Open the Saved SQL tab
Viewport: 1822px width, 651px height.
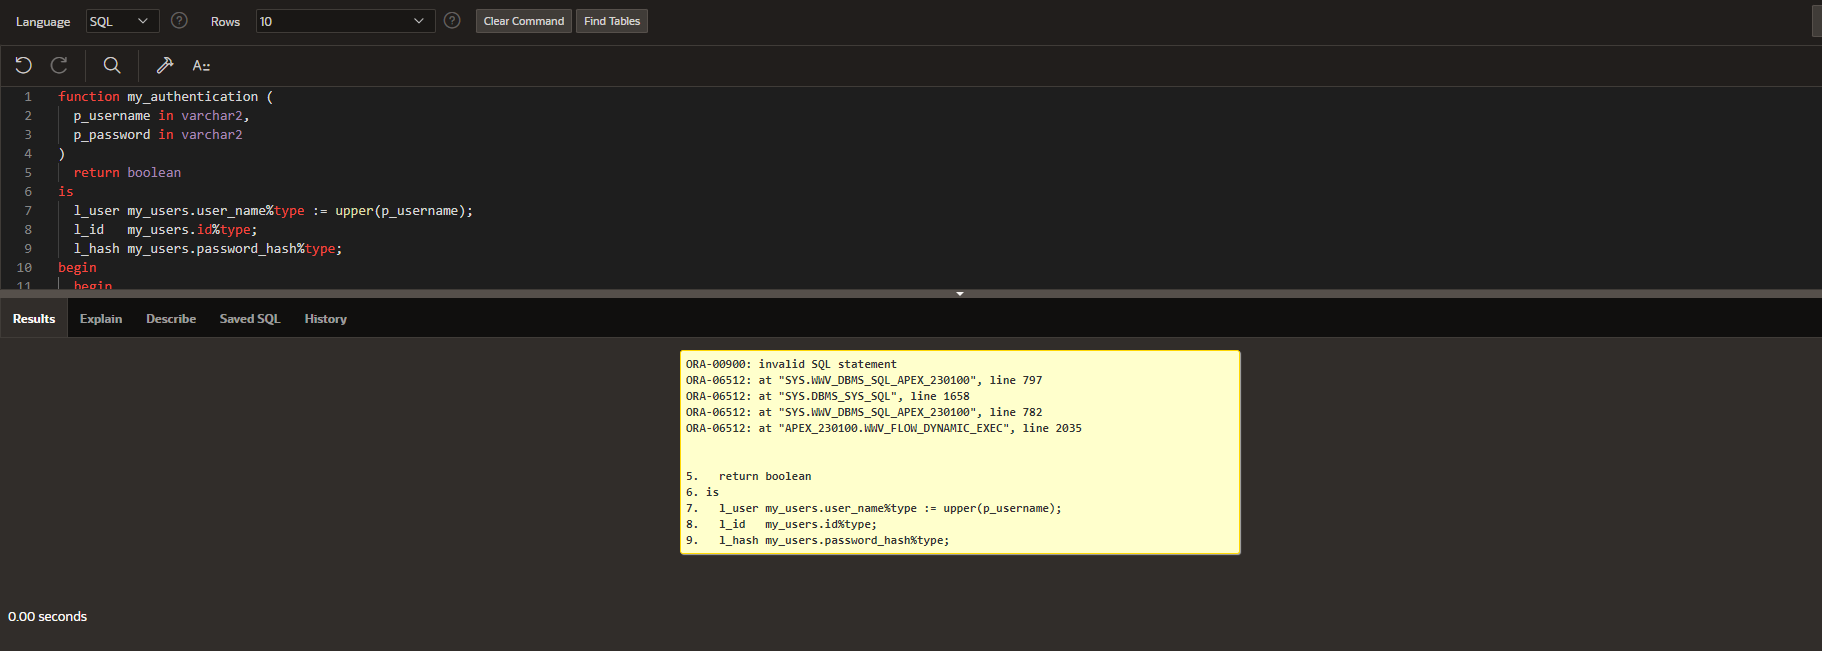250,319
